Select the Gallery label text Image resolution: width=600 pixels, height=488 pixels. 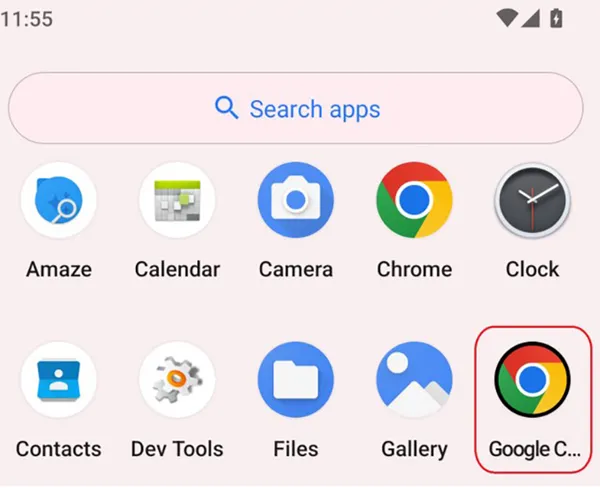(414, 449)
